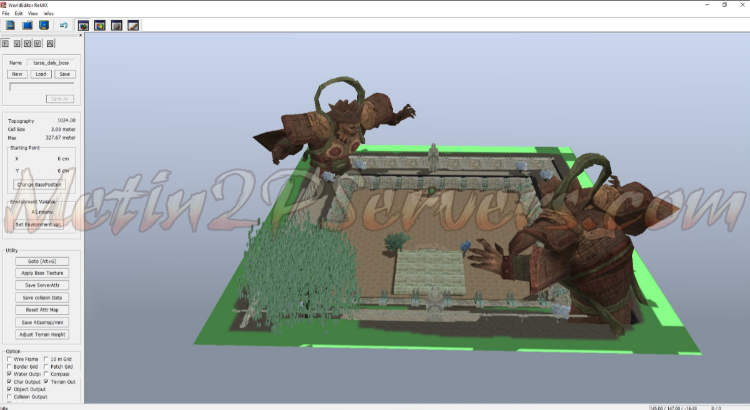750x410 pixels.
Task: Uncheck the Object Output checkbox
Action: click(9, 389)
